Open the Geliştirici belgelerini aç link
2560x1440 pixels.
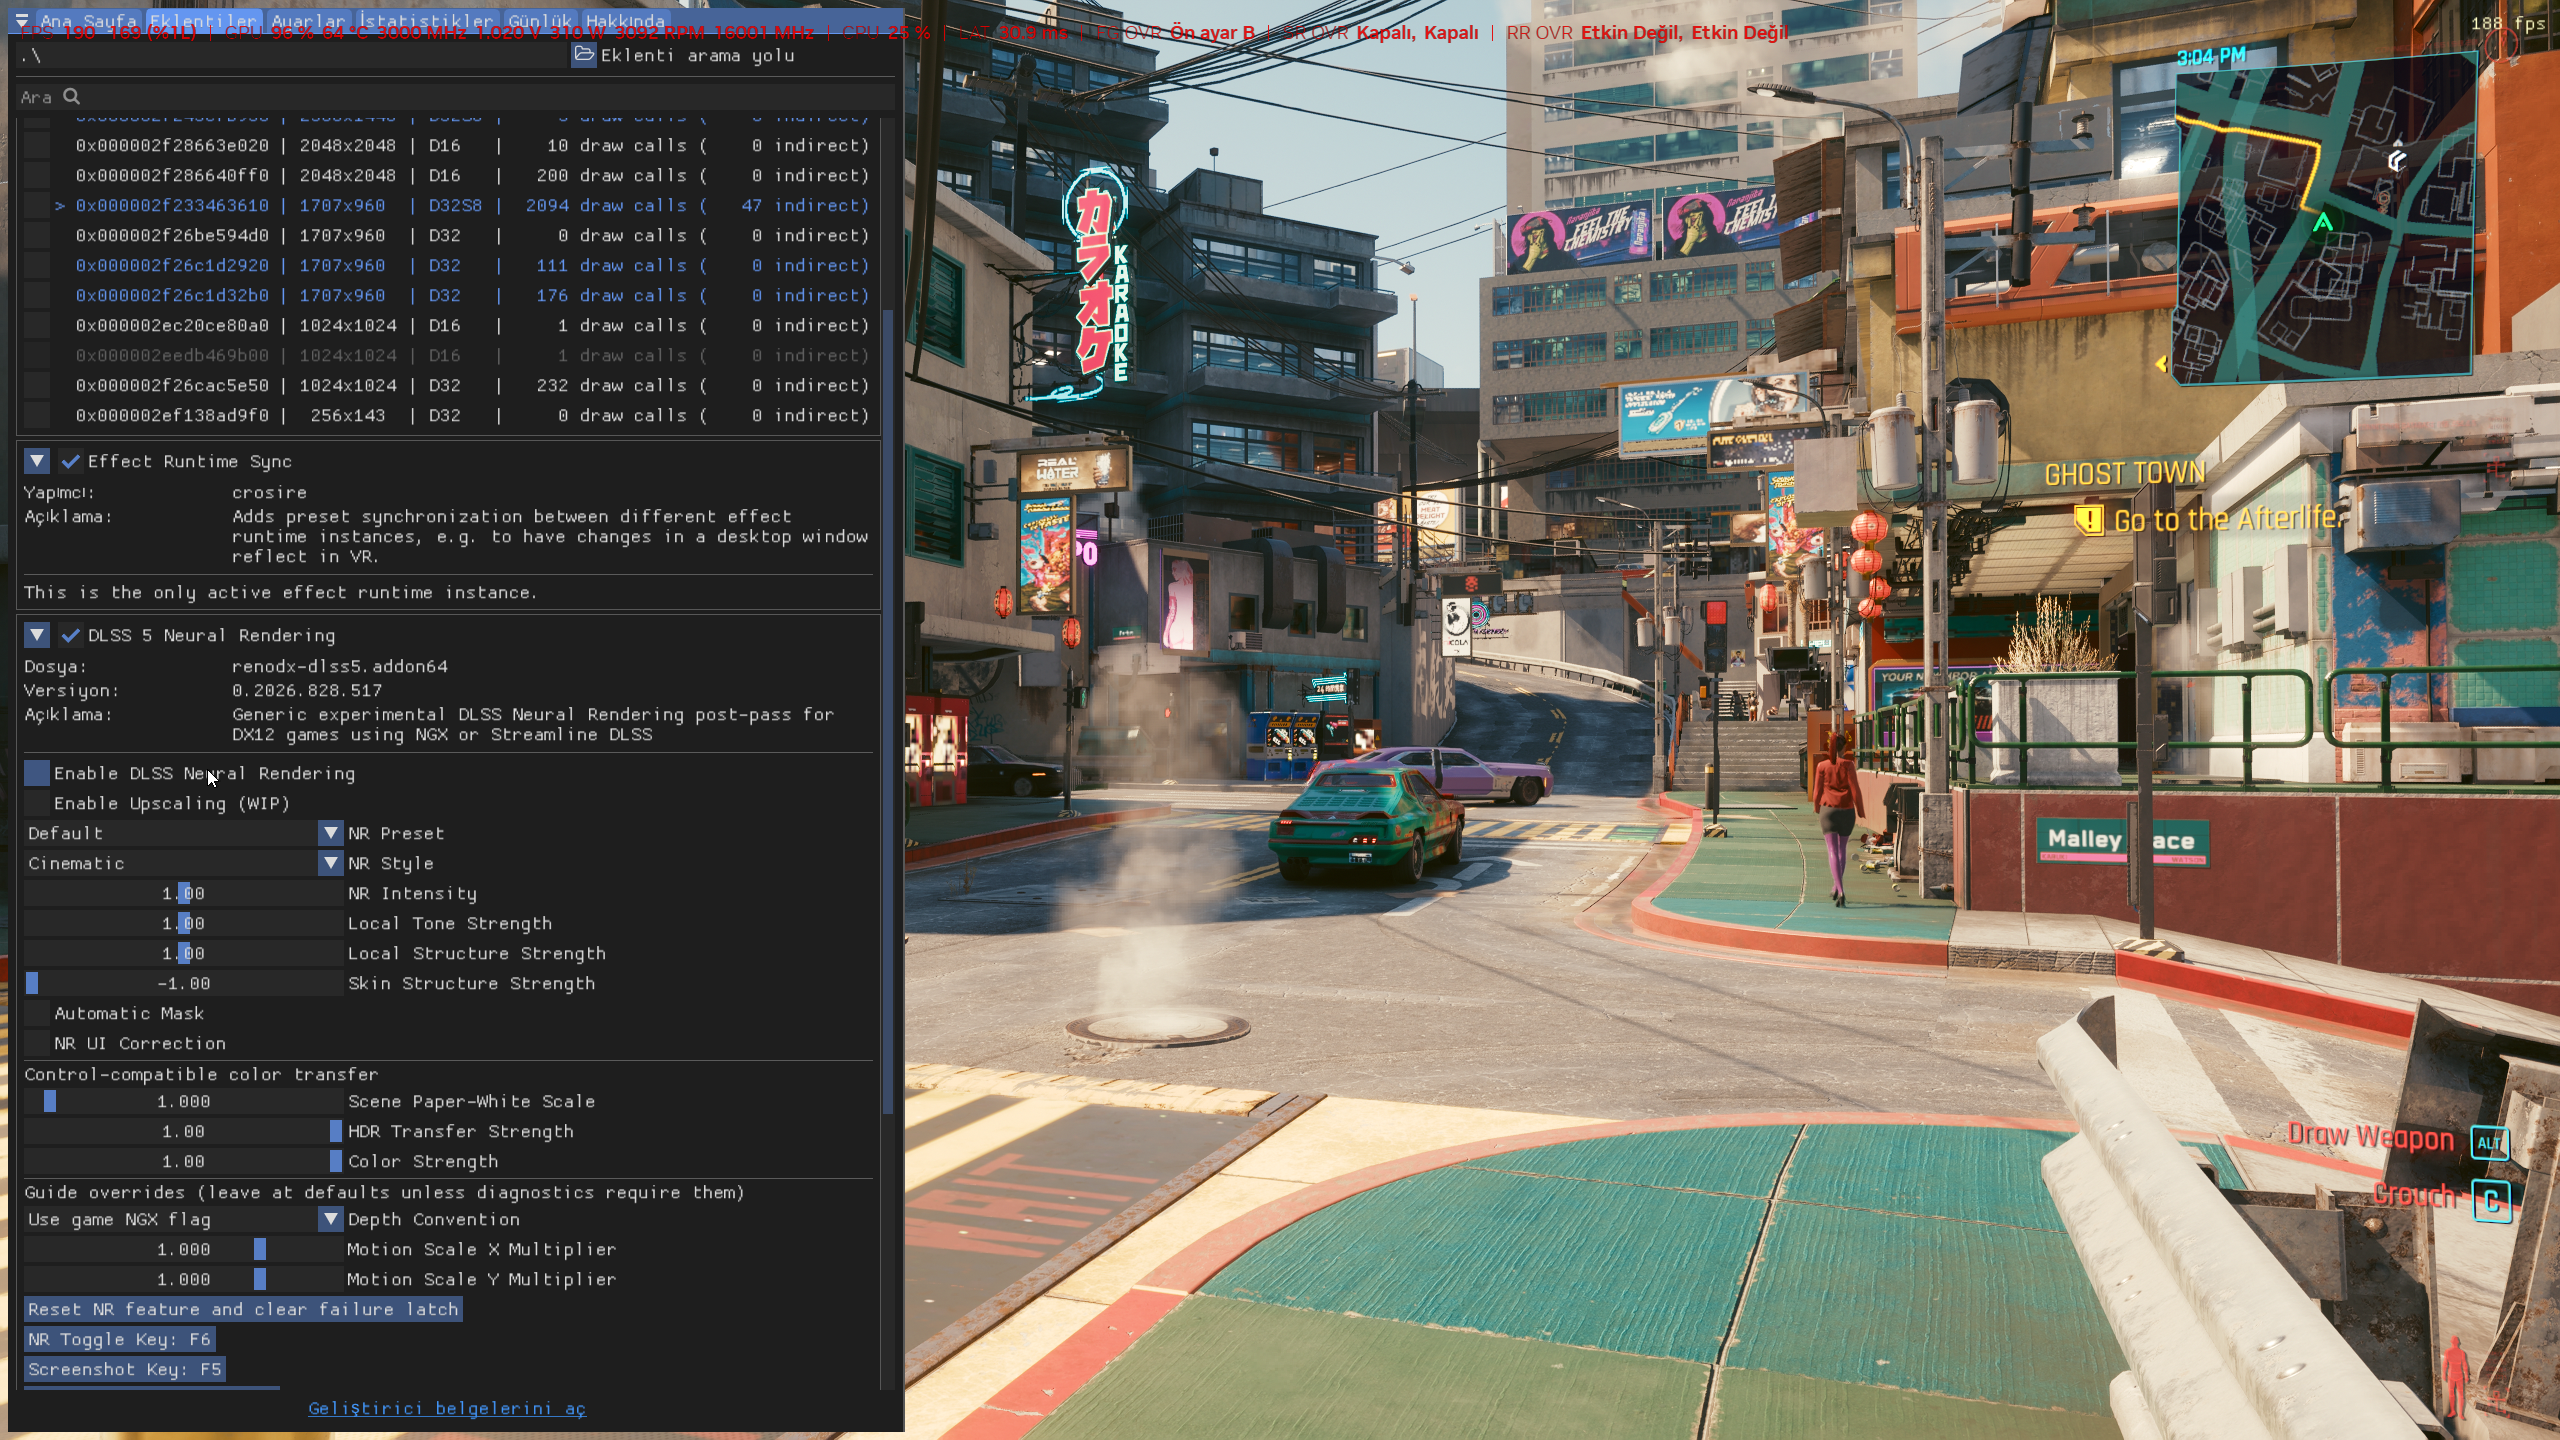coord(447,1408)
